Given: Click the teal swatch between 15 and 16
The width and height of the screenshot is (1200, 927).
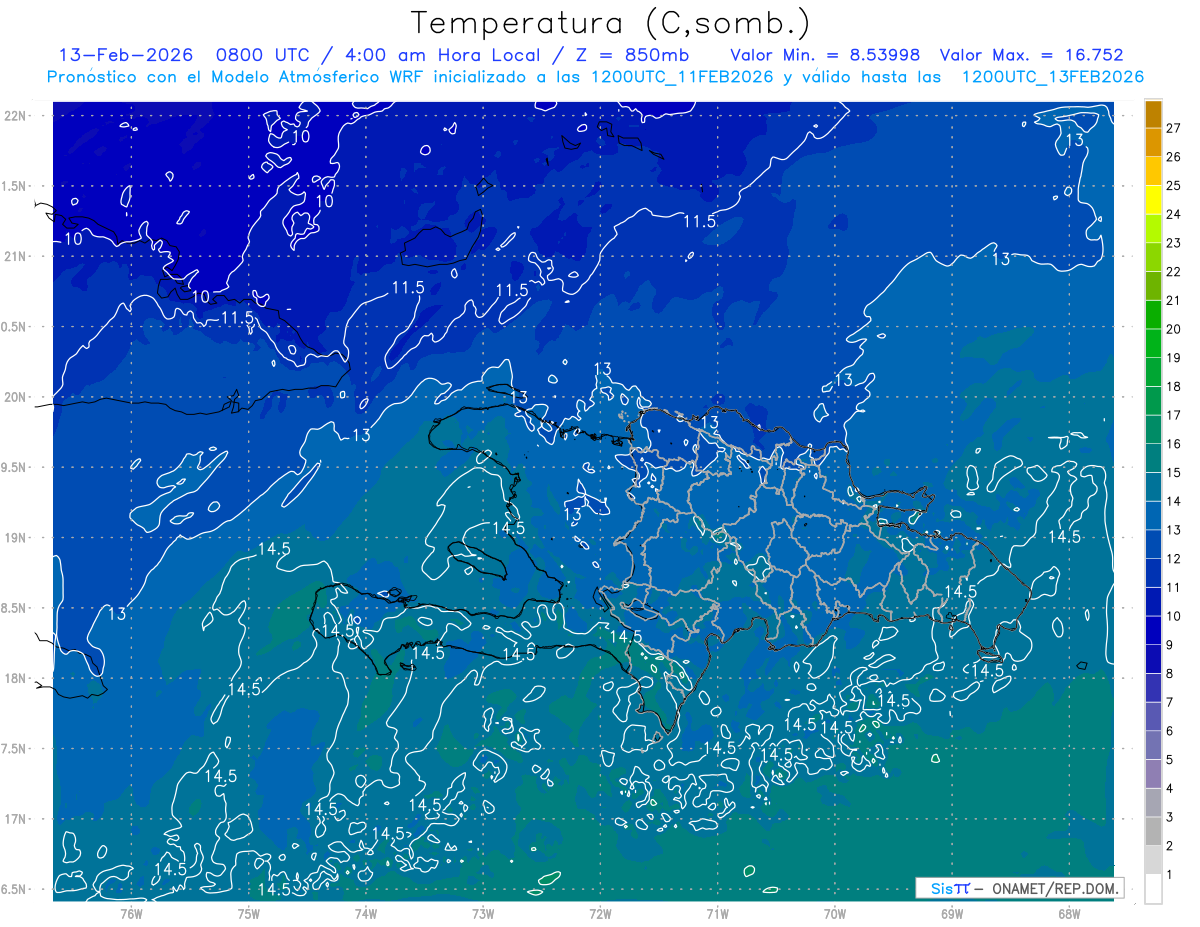Looking at the screenshot, I should pyautogui.click(x=1153, y=458).
